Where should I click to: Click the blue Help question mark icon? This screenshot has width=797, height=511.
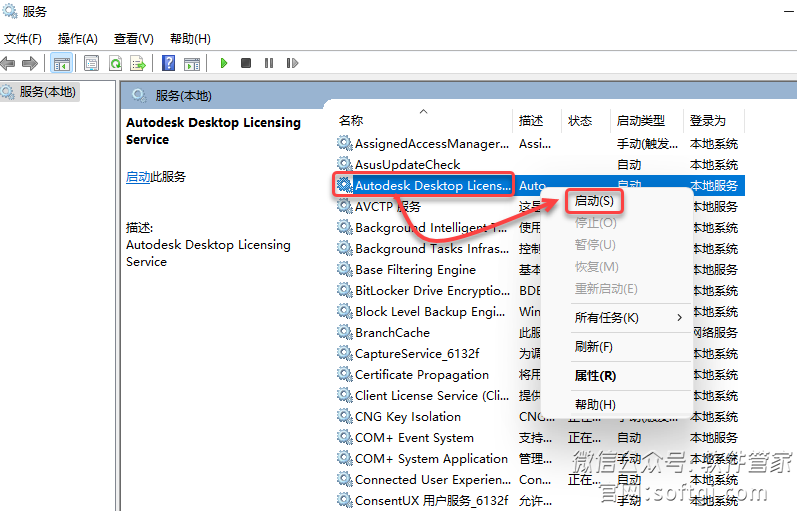point(168,63)
